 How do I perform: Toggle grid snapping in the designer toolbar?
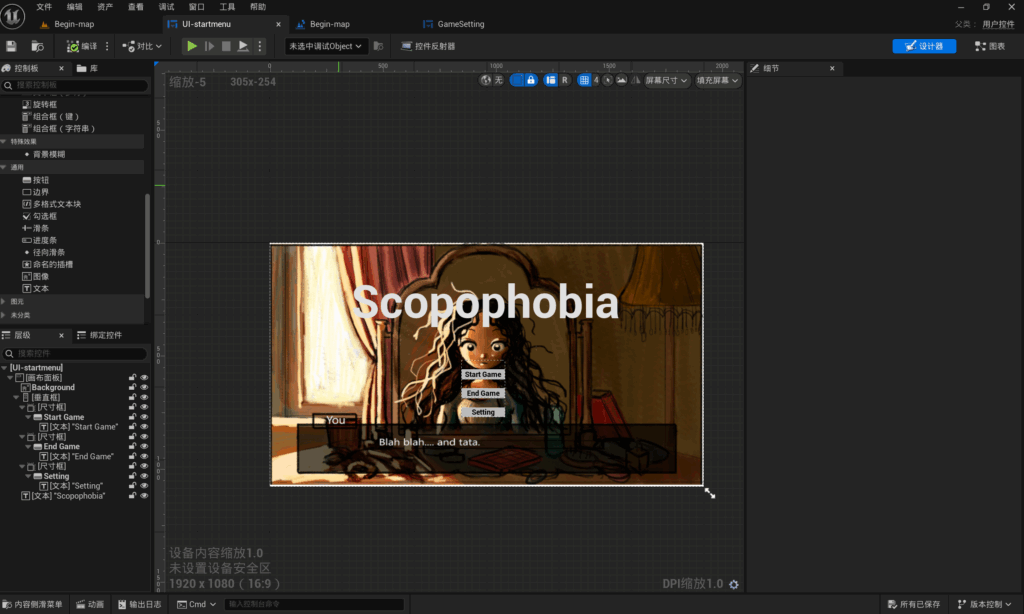[584, 80]
